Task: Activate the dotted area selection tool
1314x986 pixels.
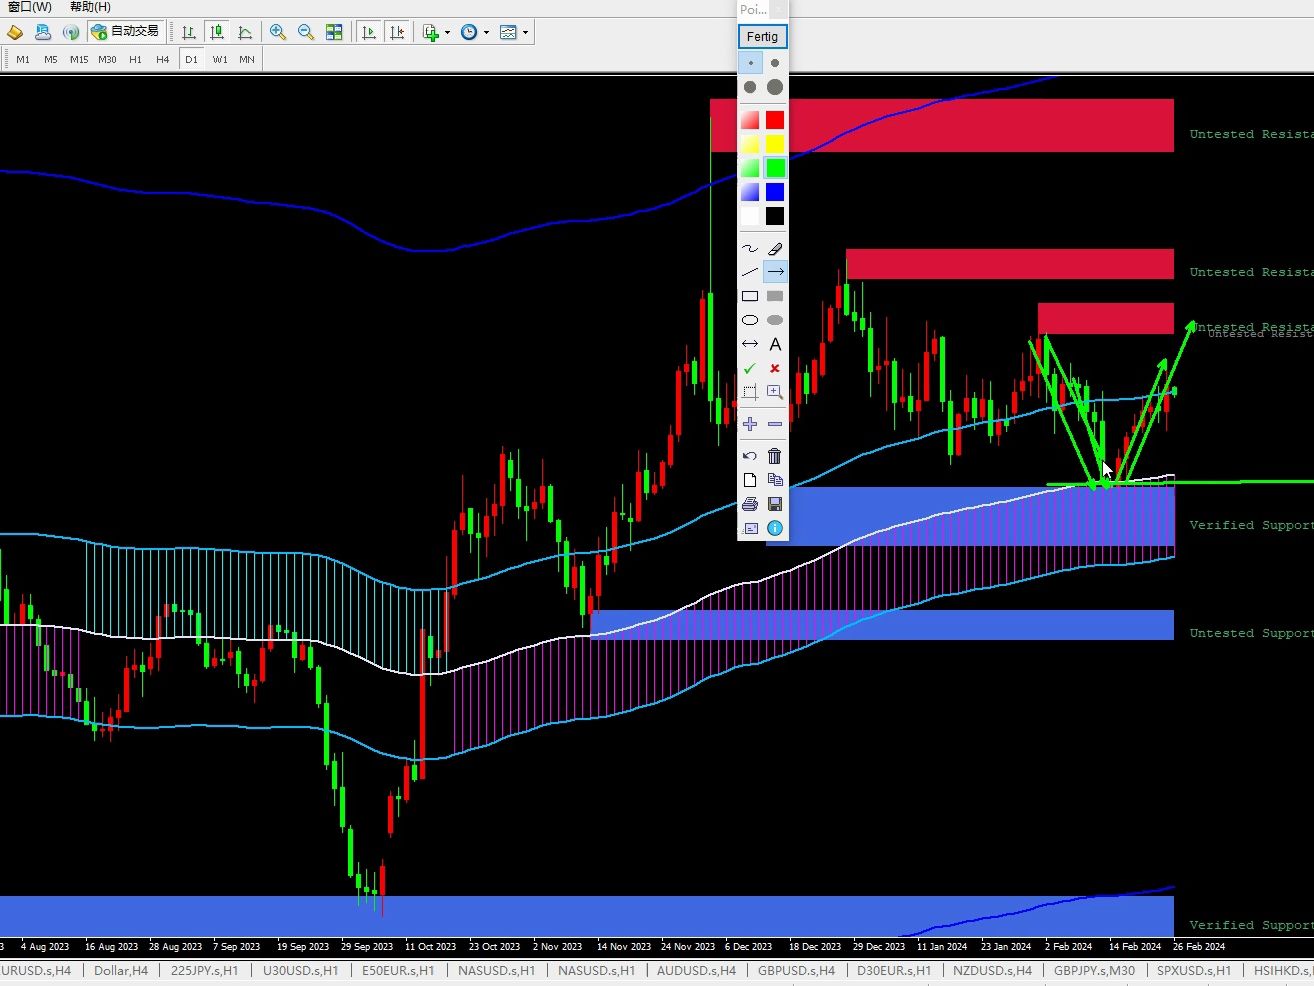Action: 750,392
